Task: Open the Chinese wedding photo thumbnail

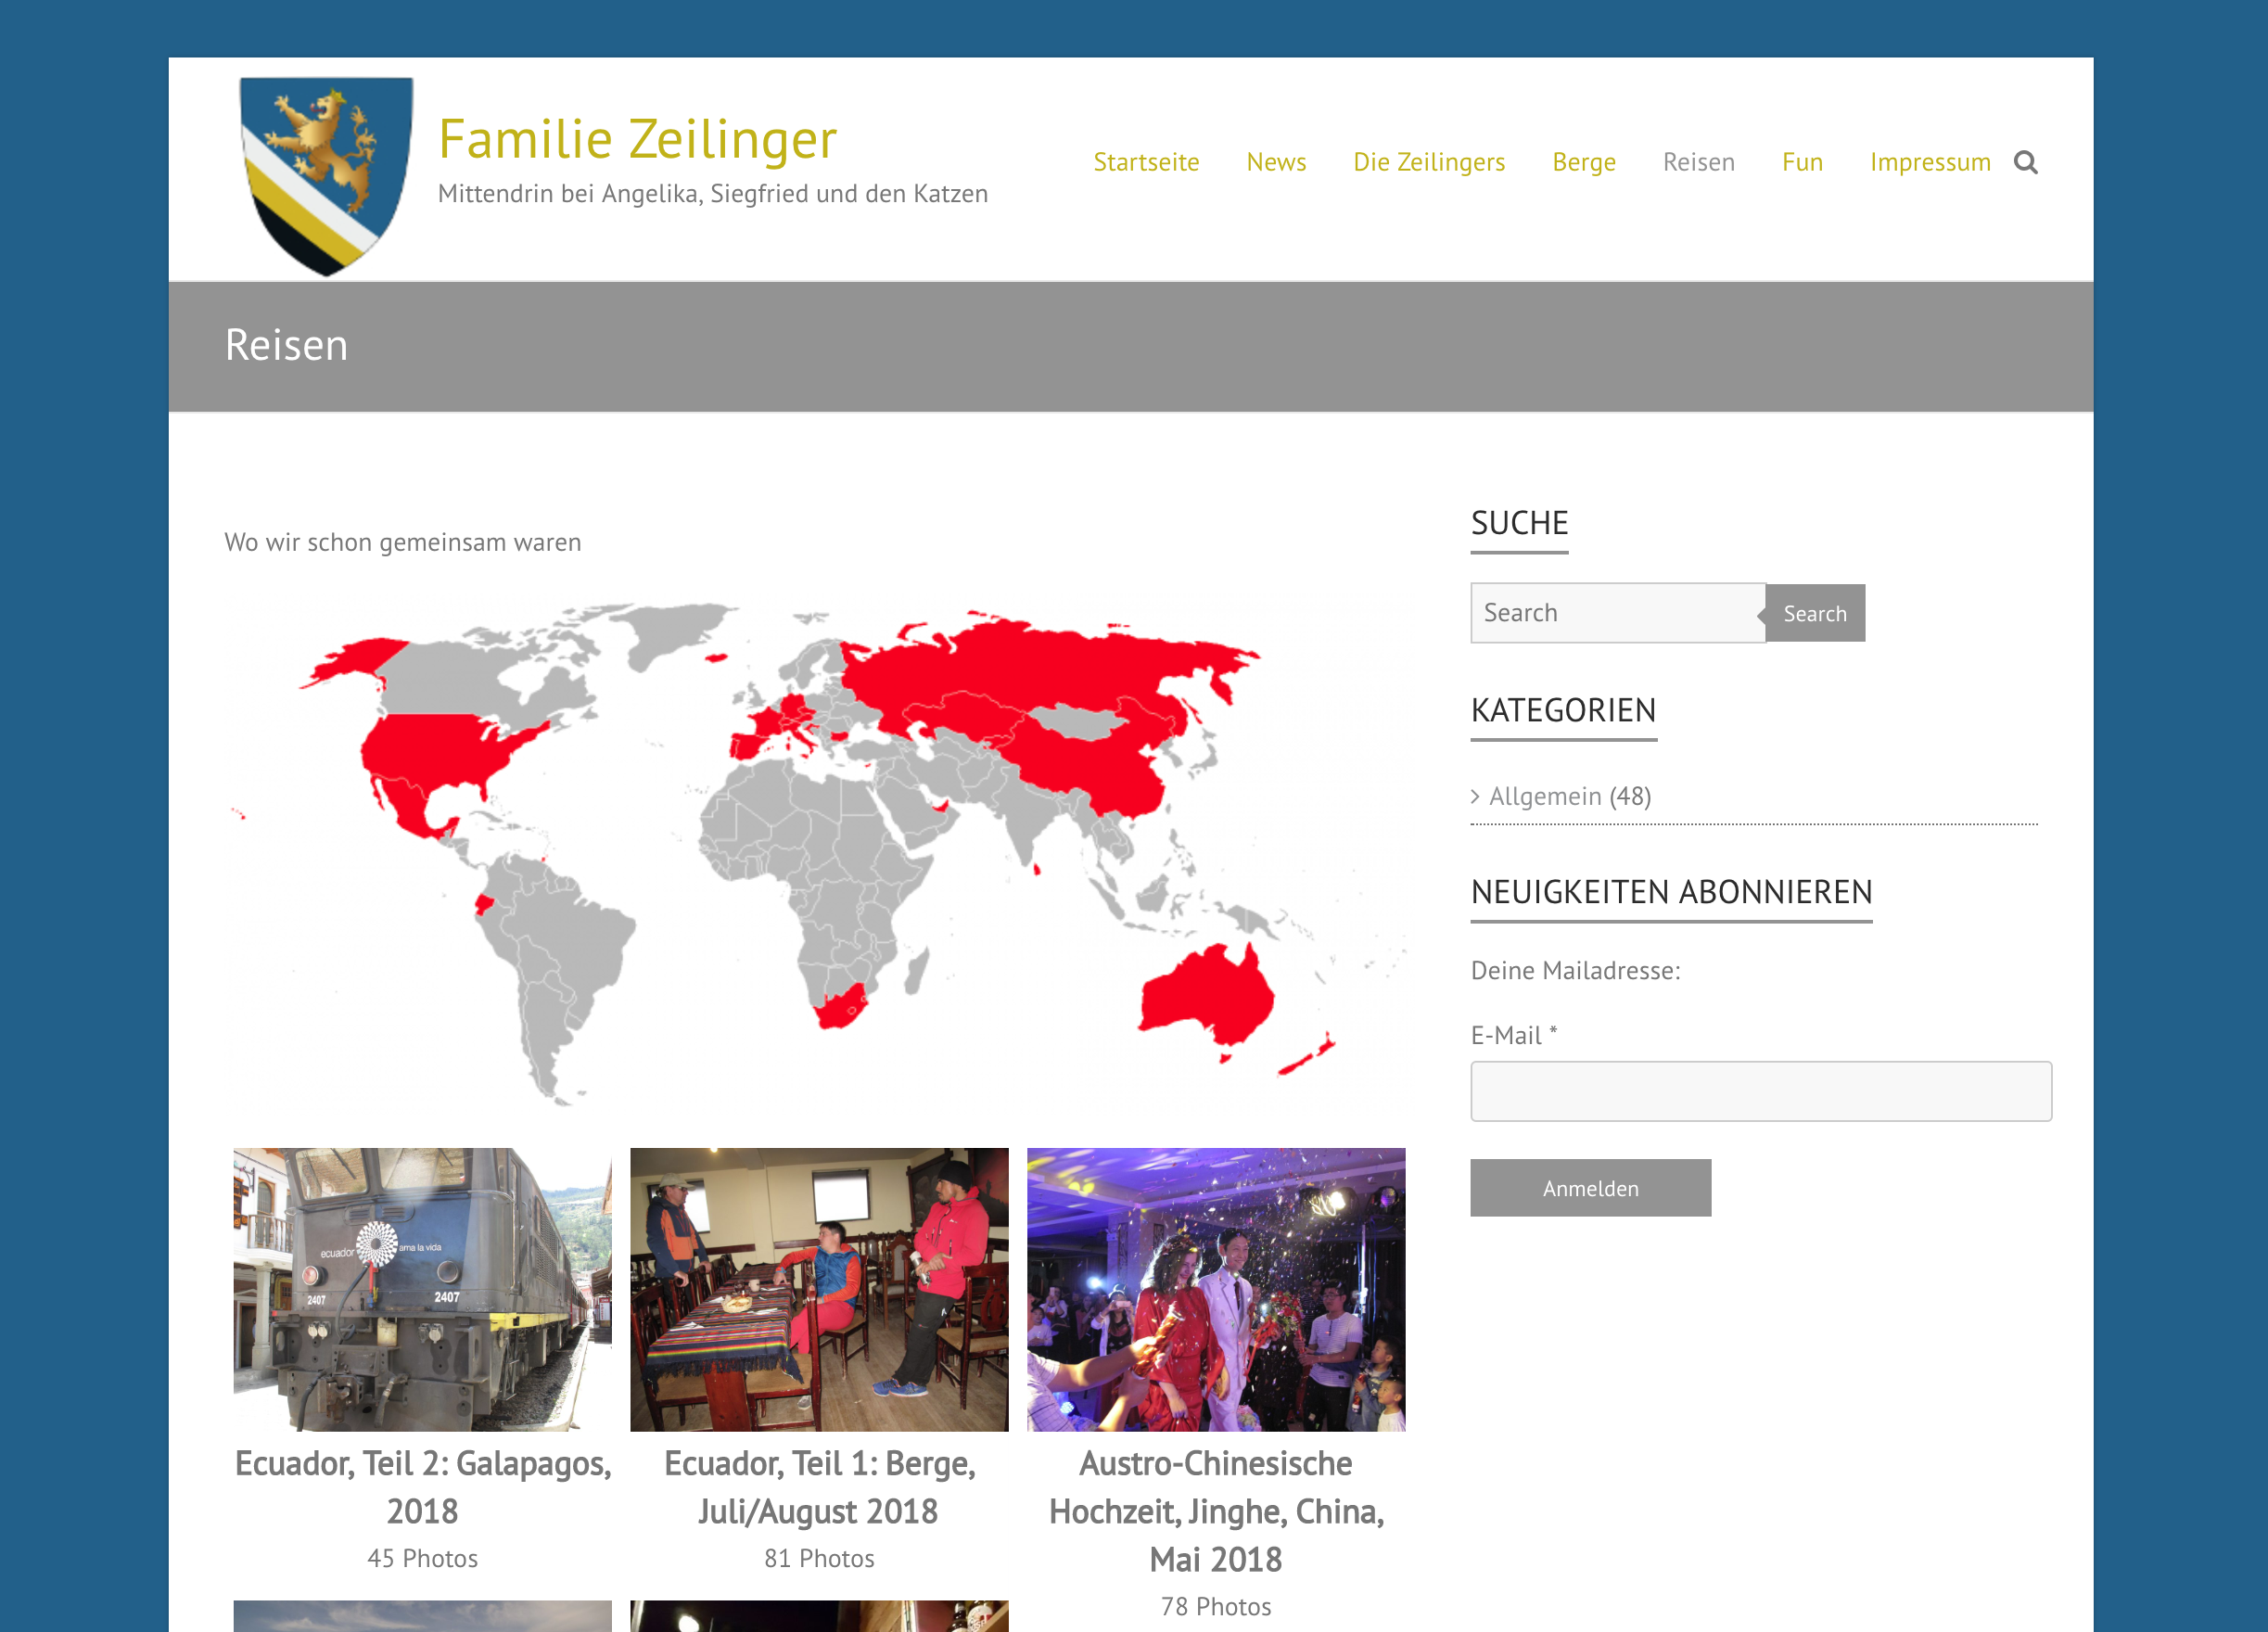Action: [1216, 1289]
